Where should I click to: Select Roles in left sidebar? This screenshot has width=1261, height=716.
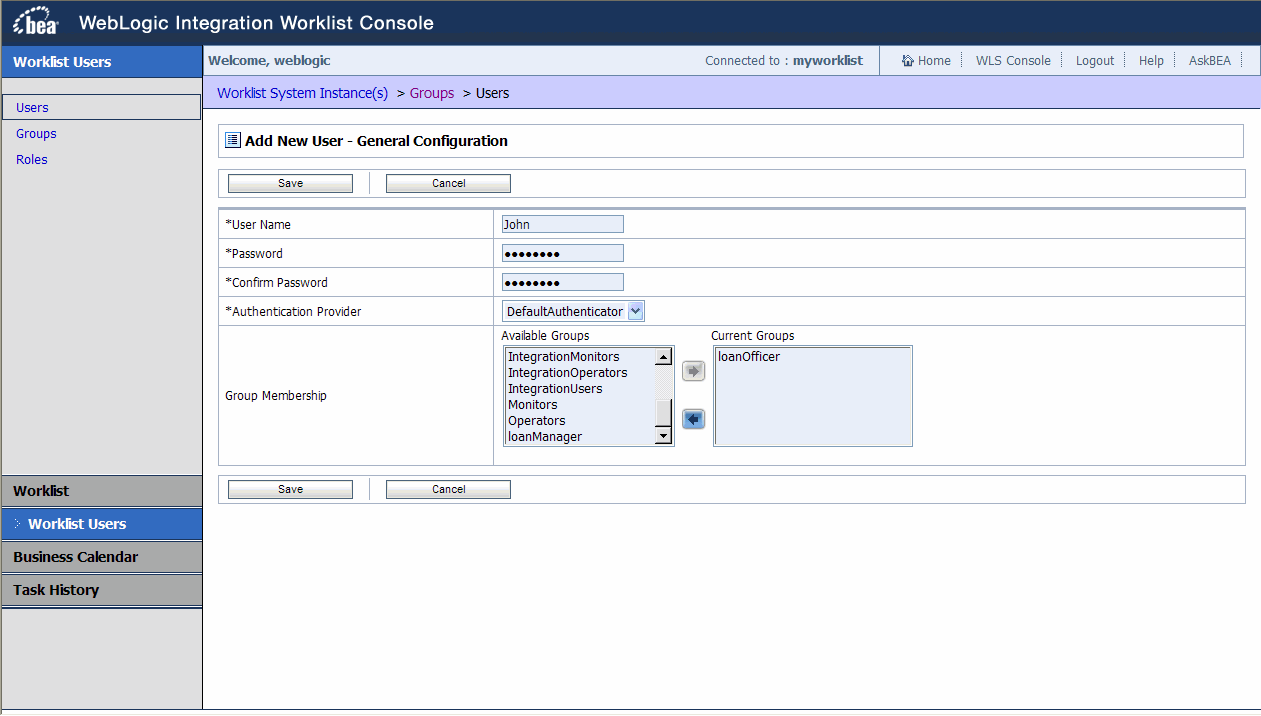pyautogui.click(x=32, y=159)
